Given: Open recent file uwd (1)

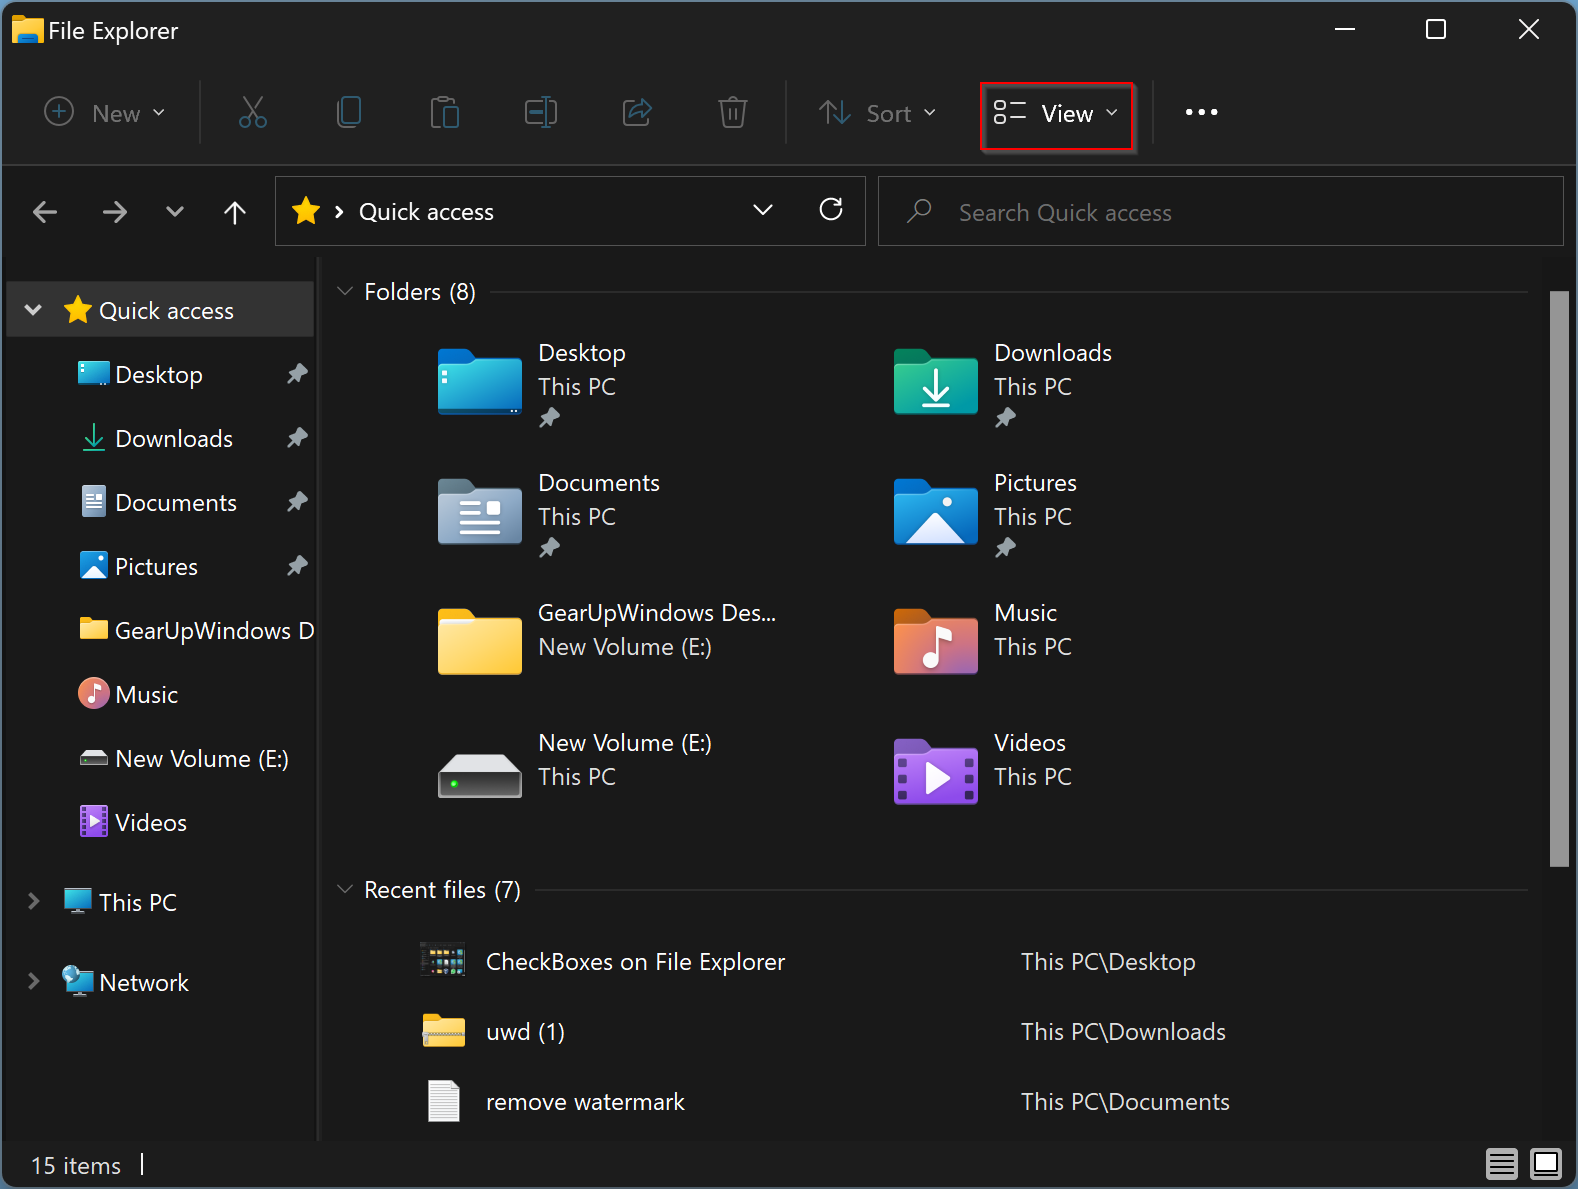Looking at the screenshot, I should click(525, 1031).
